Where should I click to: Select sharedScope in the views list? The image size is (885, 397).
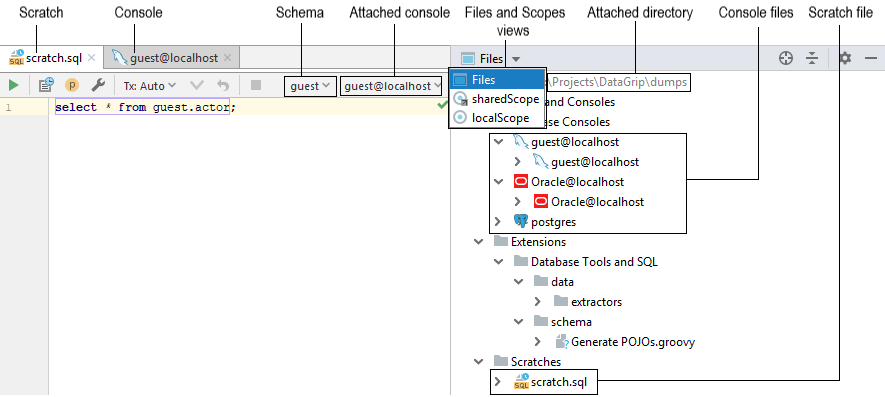pyautogui.click(x=497, y=99)
